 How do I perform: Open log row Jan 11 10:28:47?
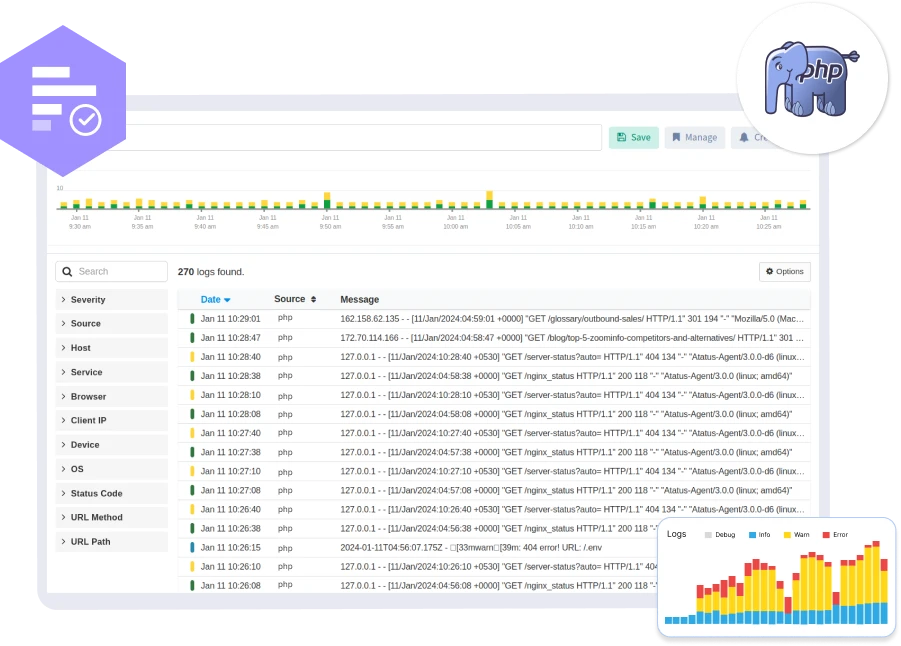pos(494,338)
